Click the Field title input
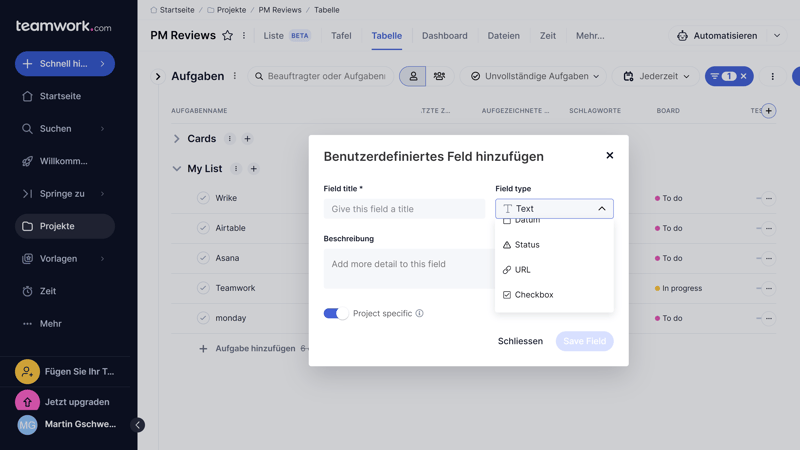The height and width of the screenshot is (450, 800). pyautogui.click(x=404, y=209)
